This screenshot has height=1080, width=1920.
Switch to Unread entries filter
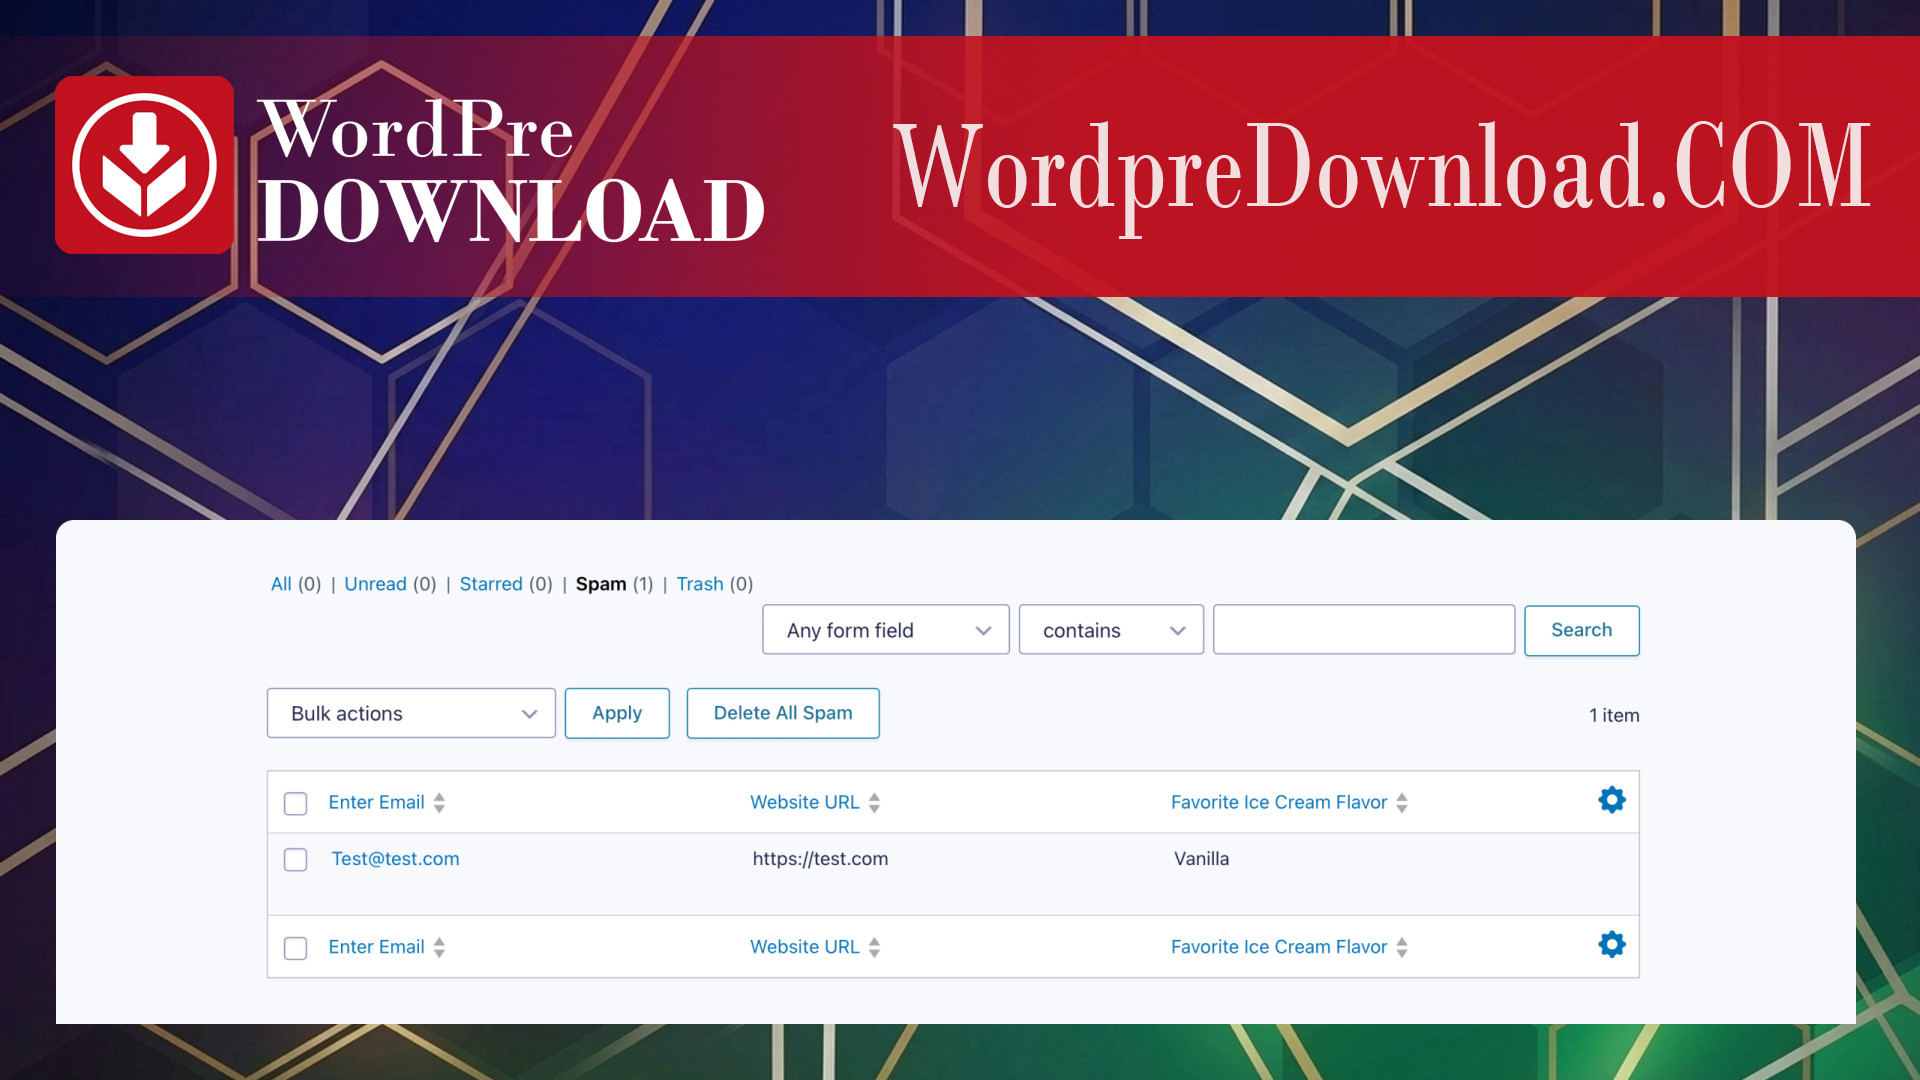click(x=375, y=584)
